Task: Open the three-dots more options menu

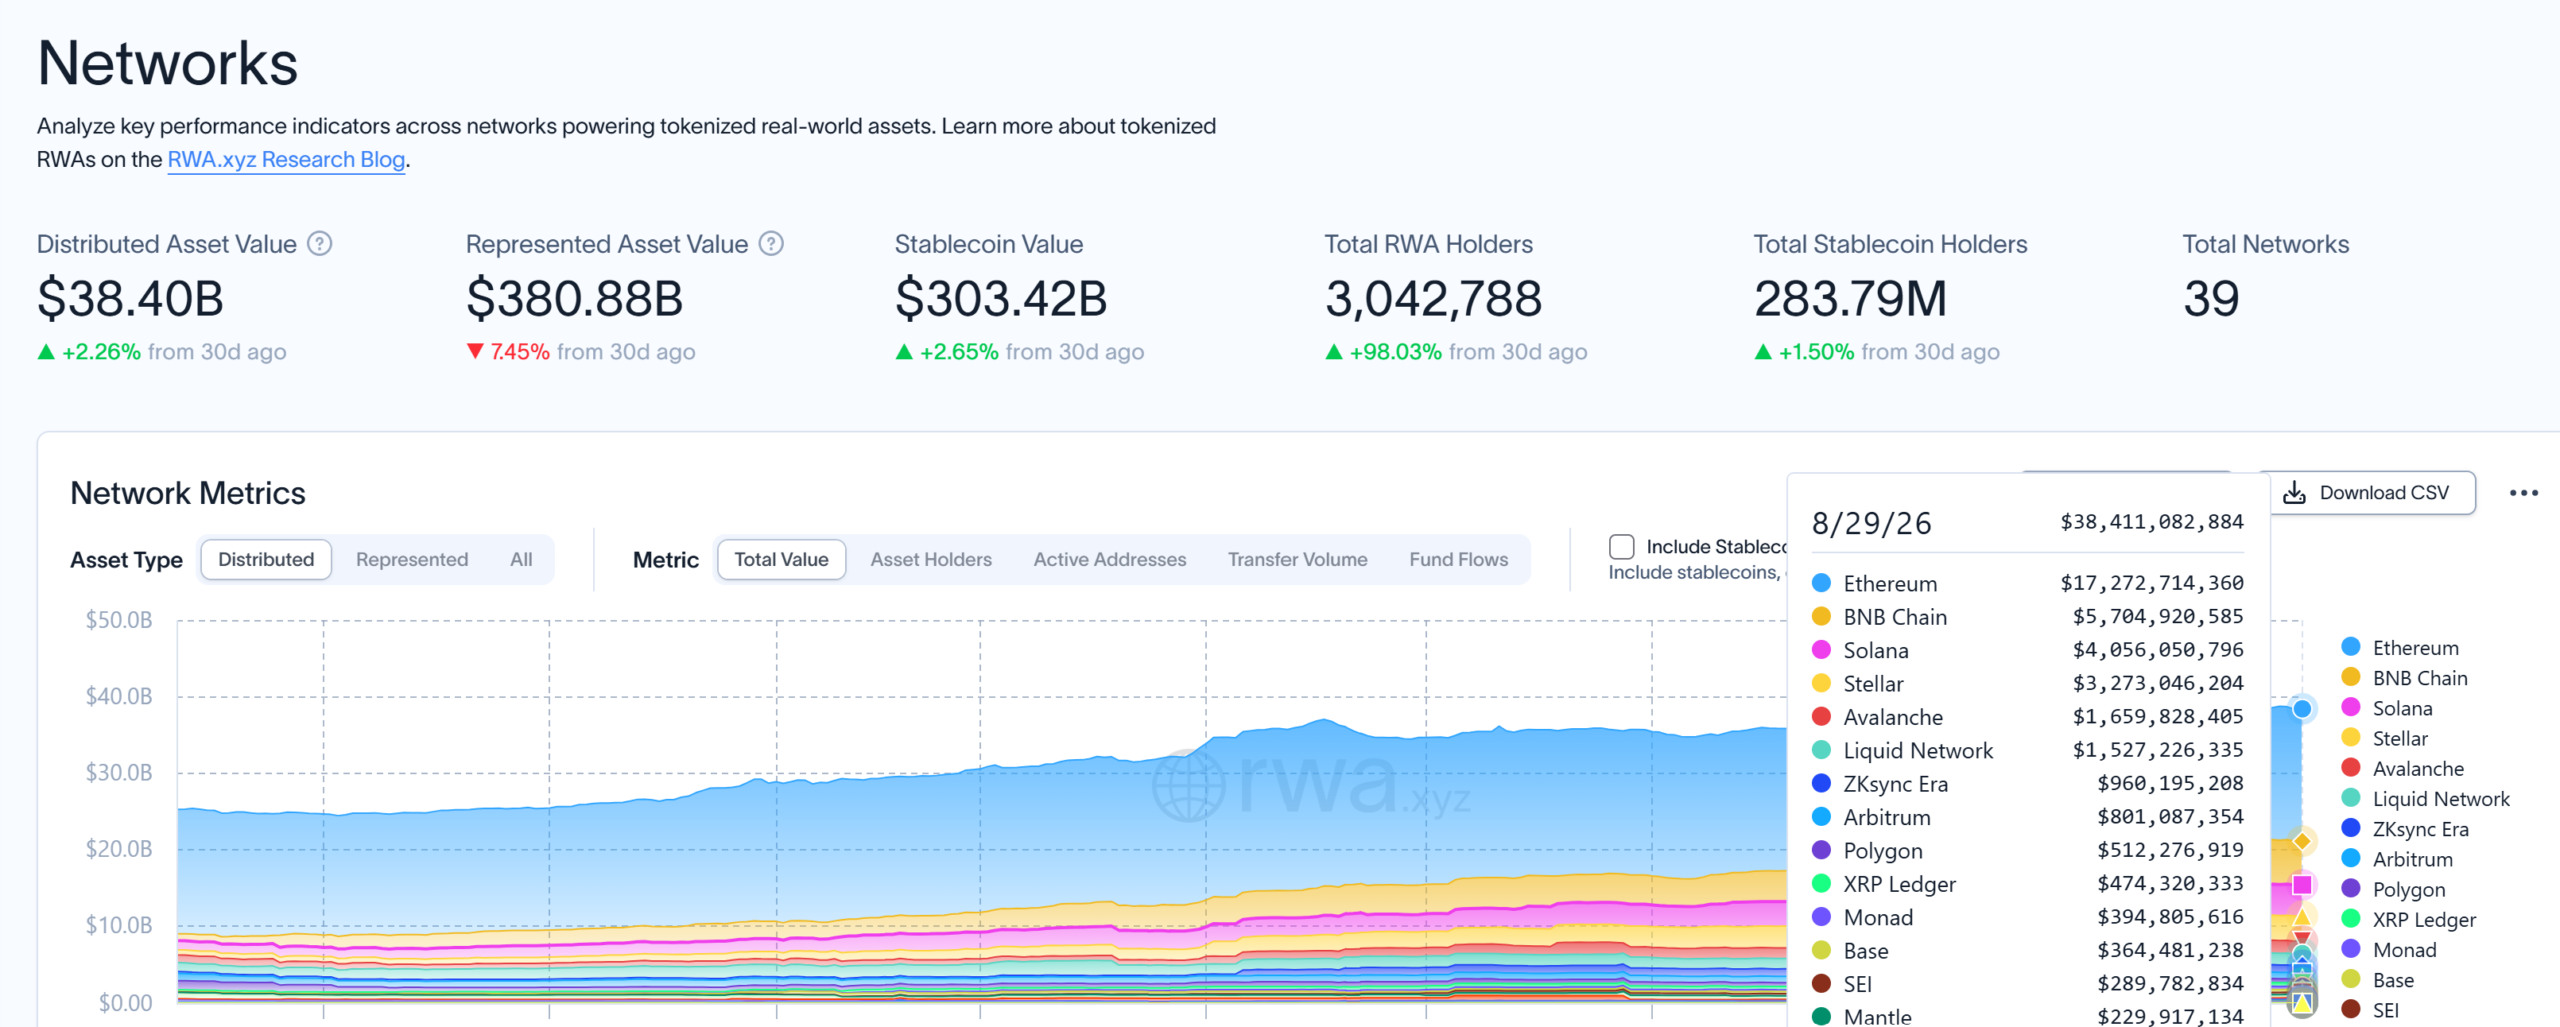Action: 2523,493
